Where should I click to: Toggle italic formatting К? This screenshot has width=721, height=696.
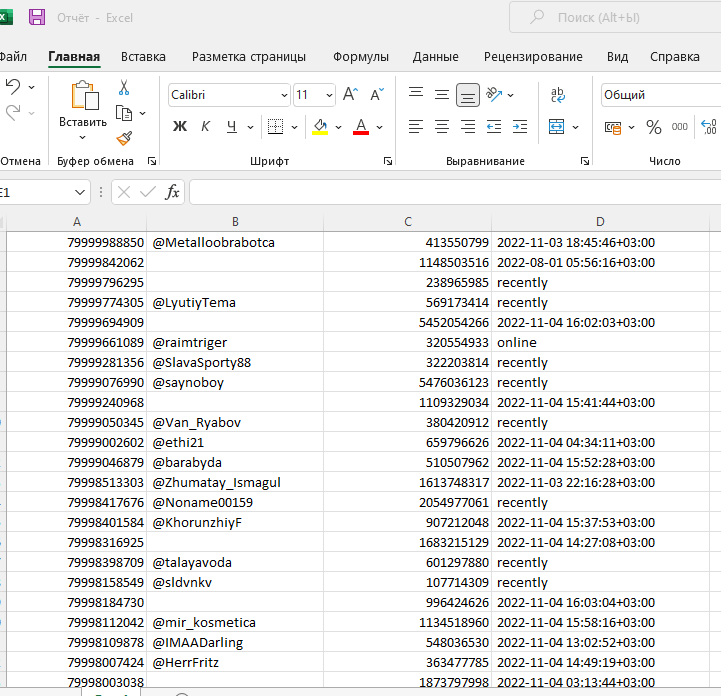click(x=206, y=127)
